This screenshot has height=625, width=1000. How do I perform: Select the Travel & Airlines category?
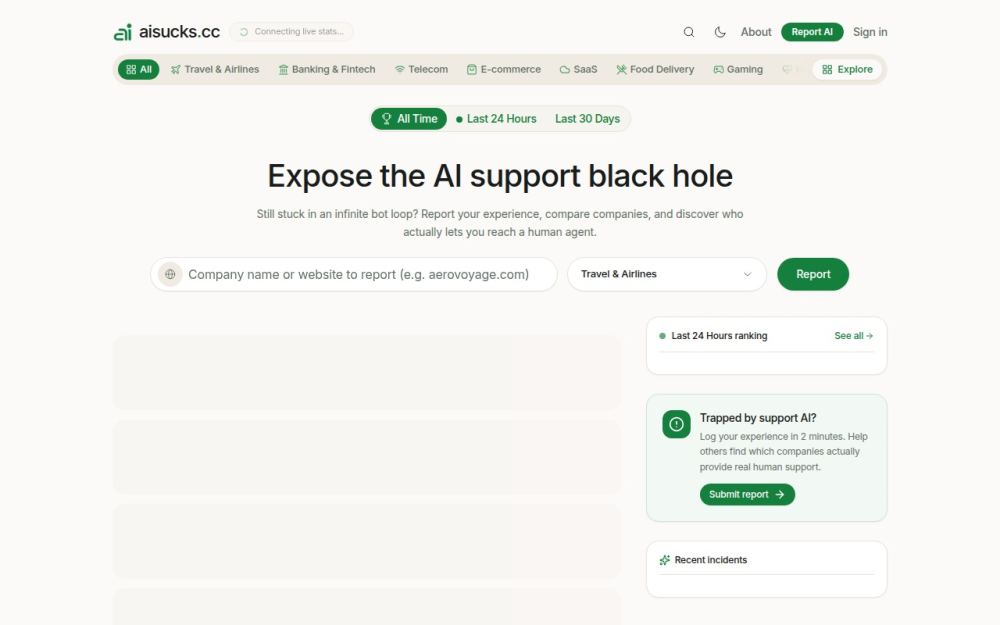215,70
